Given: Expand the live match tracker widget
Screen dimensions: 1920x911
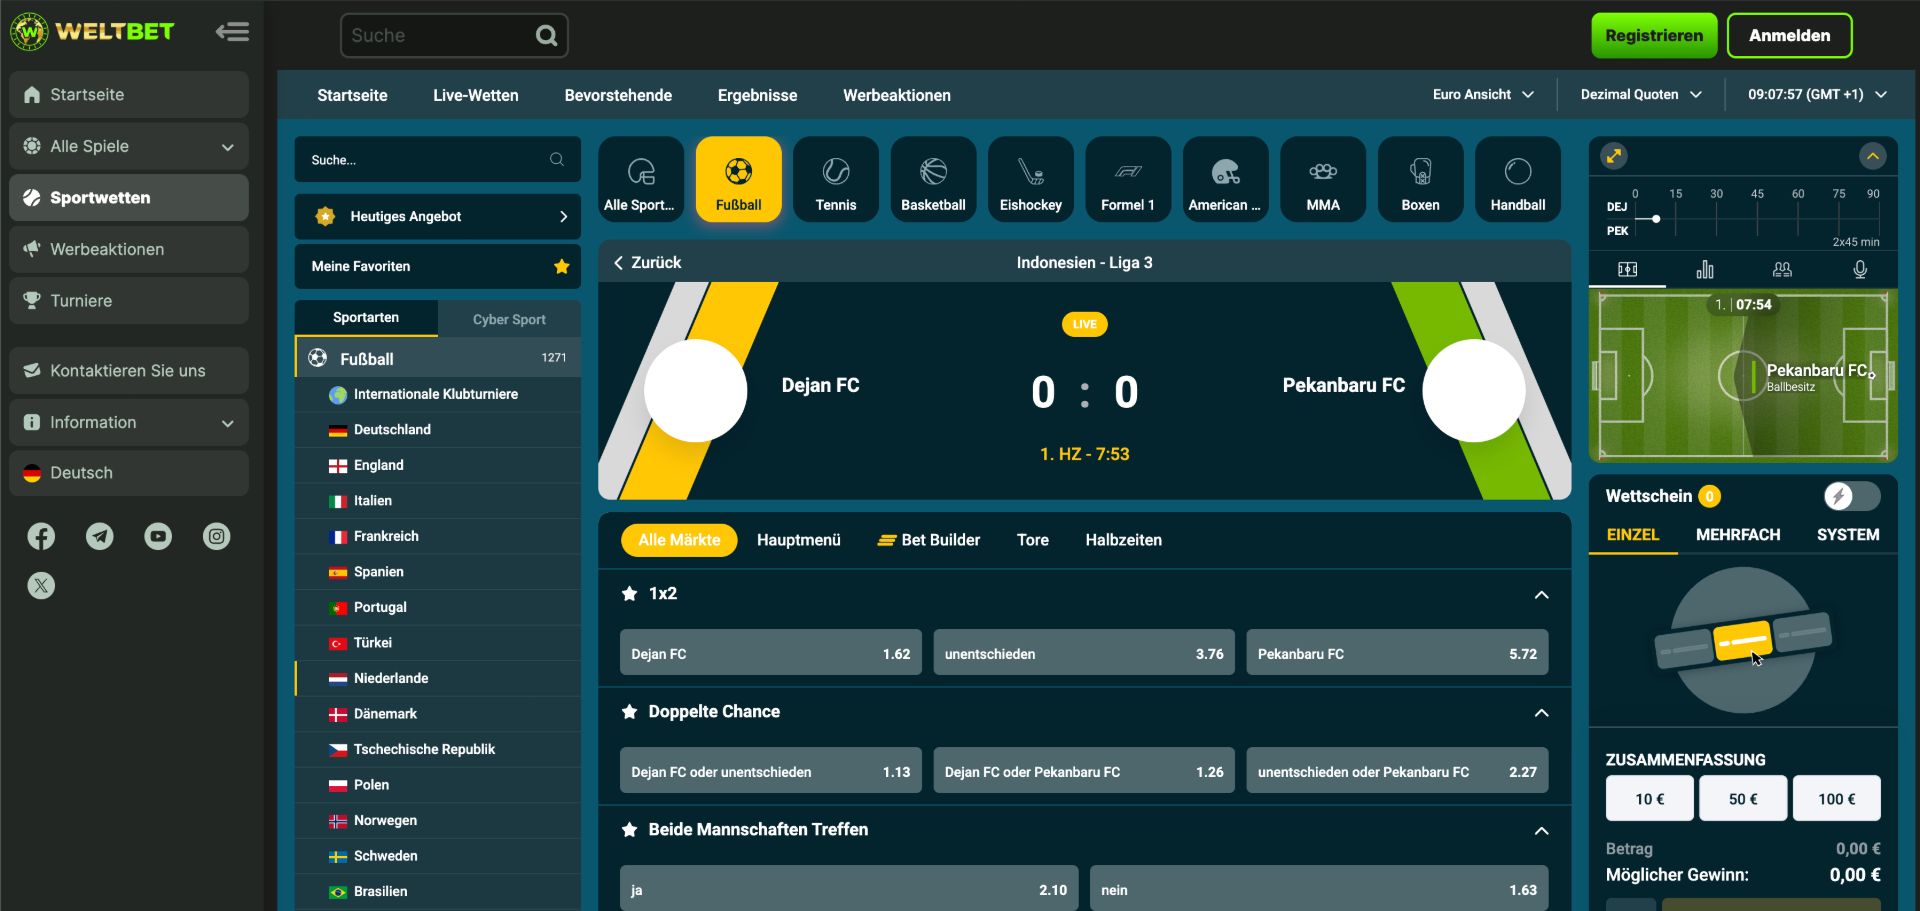Looking at the screenshot, I should pos(1614,156).
